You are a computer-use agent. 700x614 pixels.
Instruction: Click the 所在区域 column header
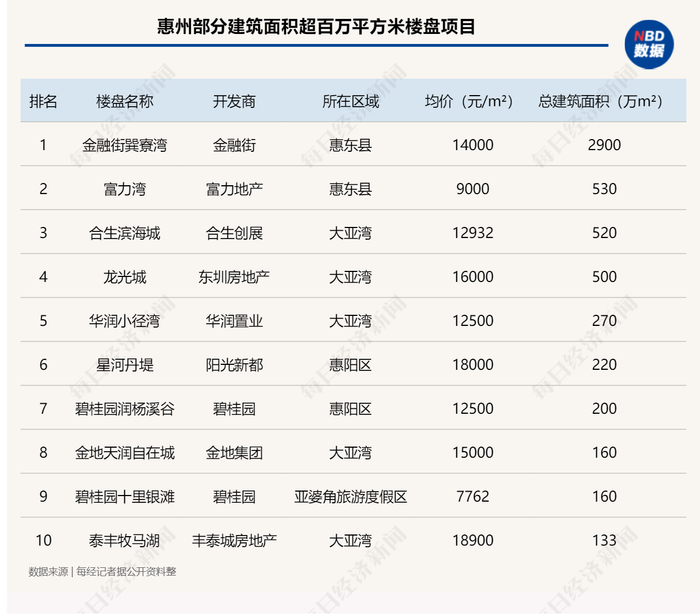click(x=350, y=101)
